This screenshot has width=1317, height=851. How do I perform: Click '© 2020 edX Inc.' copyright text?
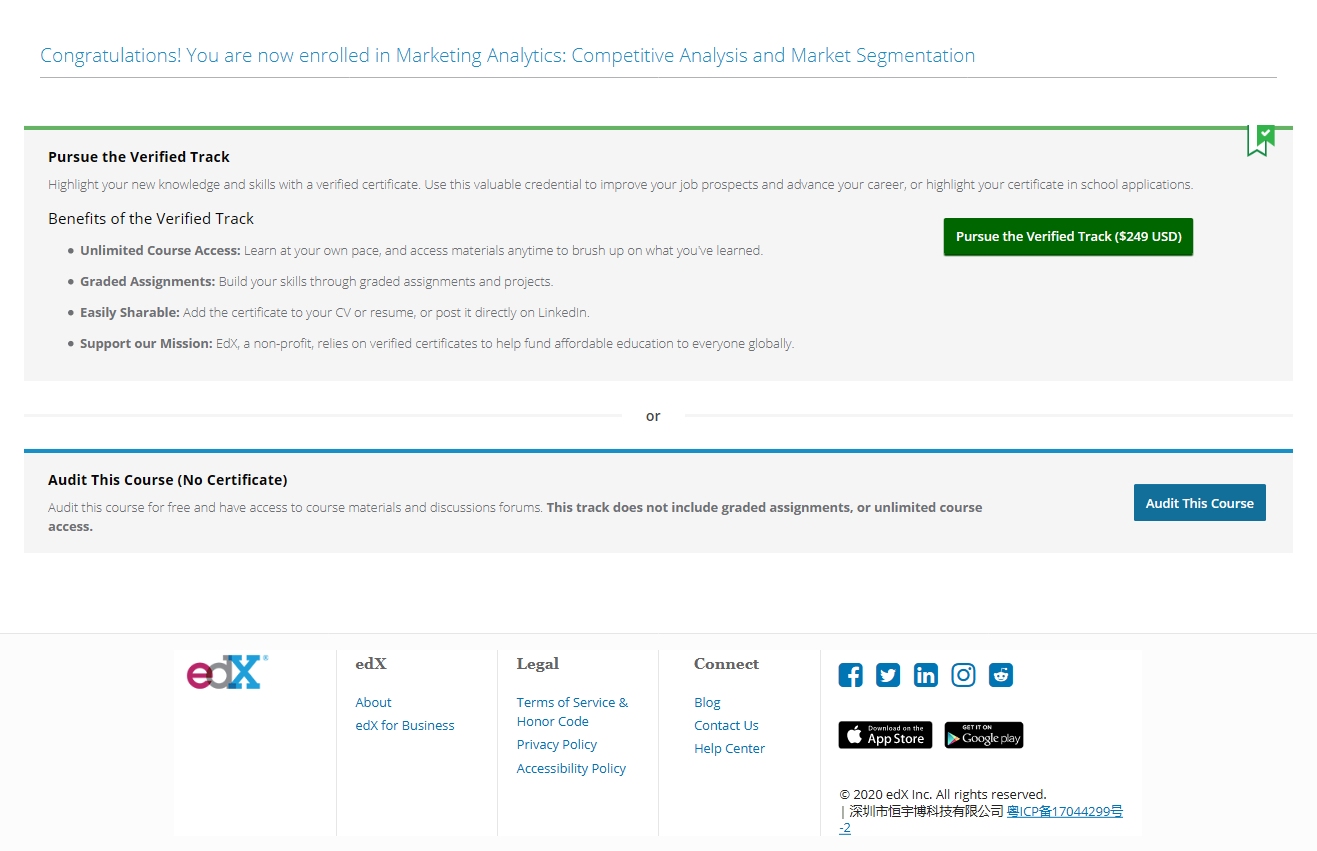tap(943, 794)
